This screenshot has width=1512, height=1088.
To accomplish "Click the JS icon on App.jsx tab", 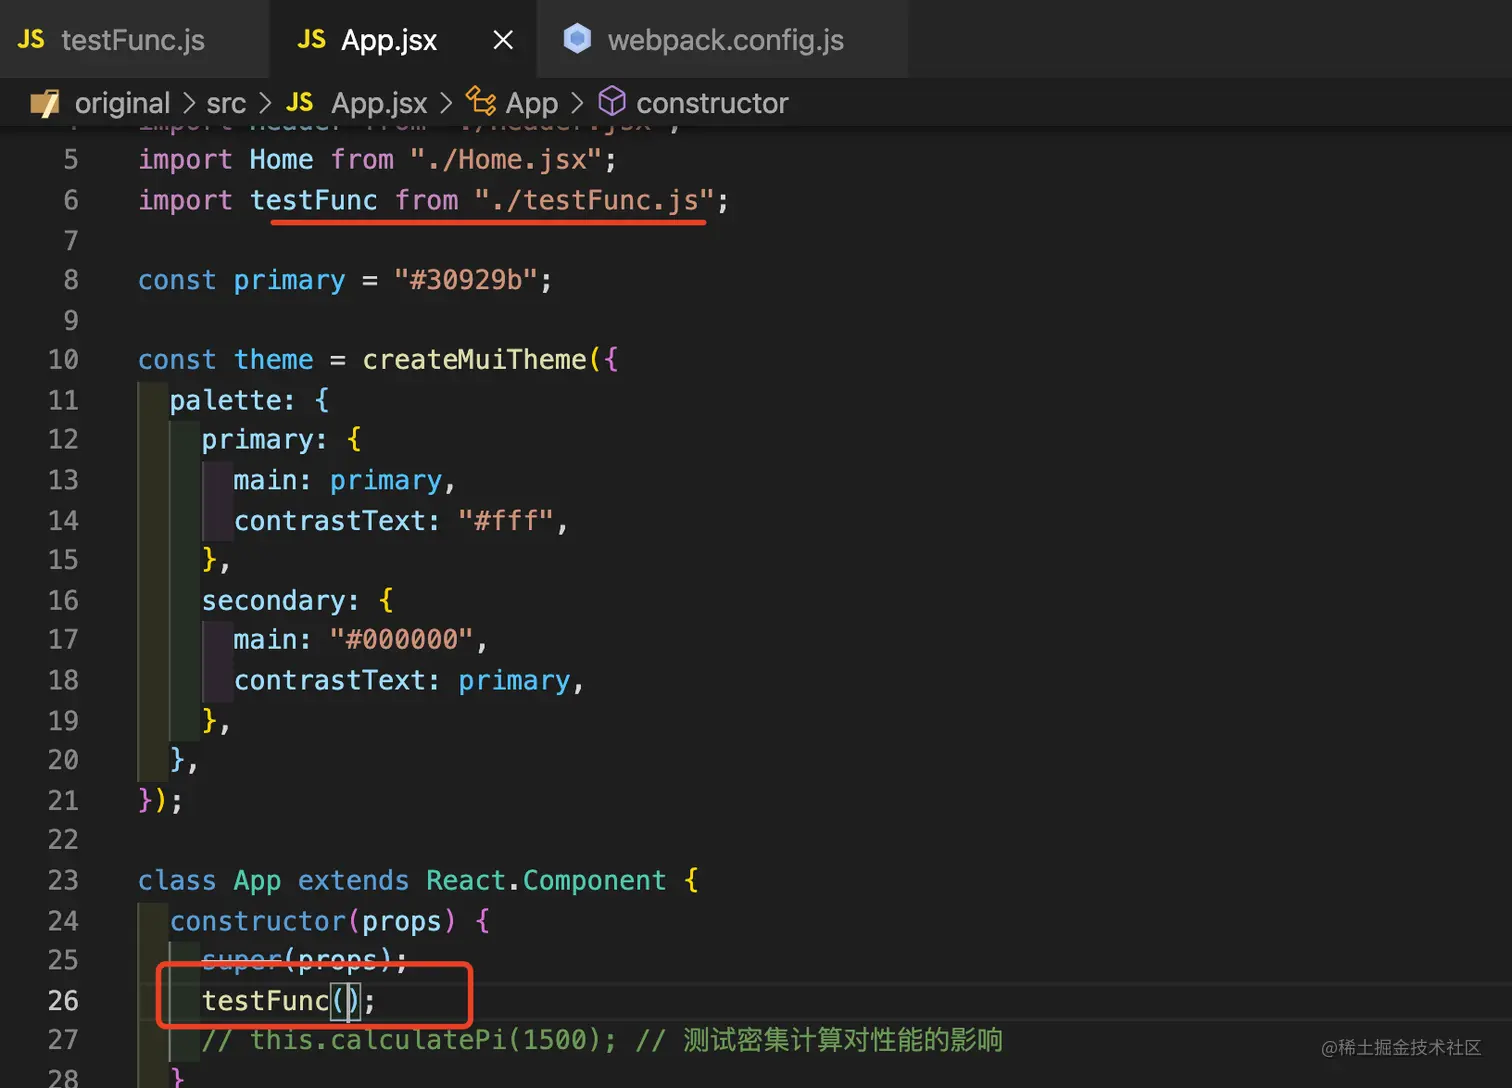I will pos(311,40).
